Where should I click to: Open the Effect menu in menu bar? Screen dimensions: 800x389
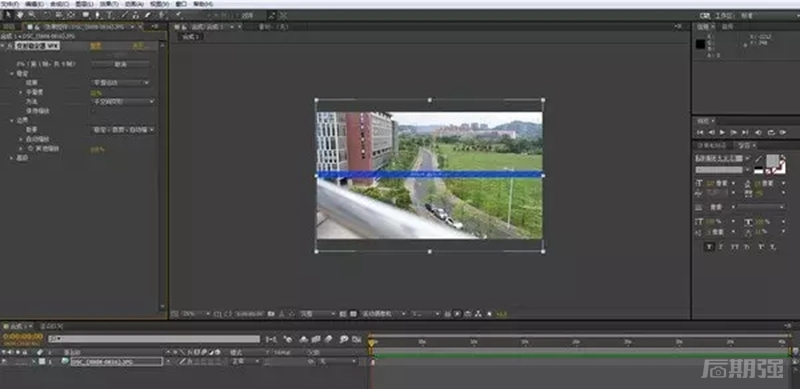108,4
